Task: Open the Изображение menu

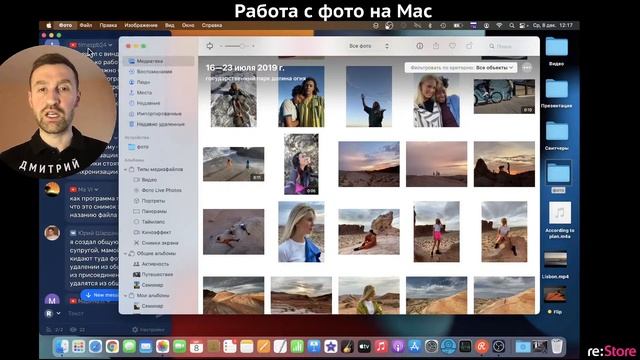Action: point(141,25)
